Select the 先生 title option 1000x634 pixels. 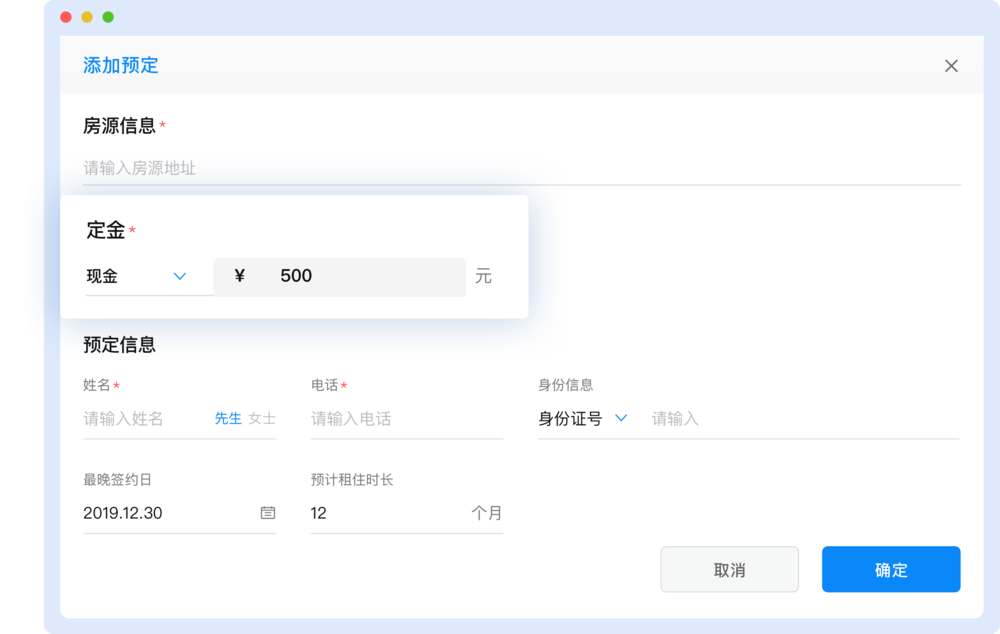tap(228, 418)
